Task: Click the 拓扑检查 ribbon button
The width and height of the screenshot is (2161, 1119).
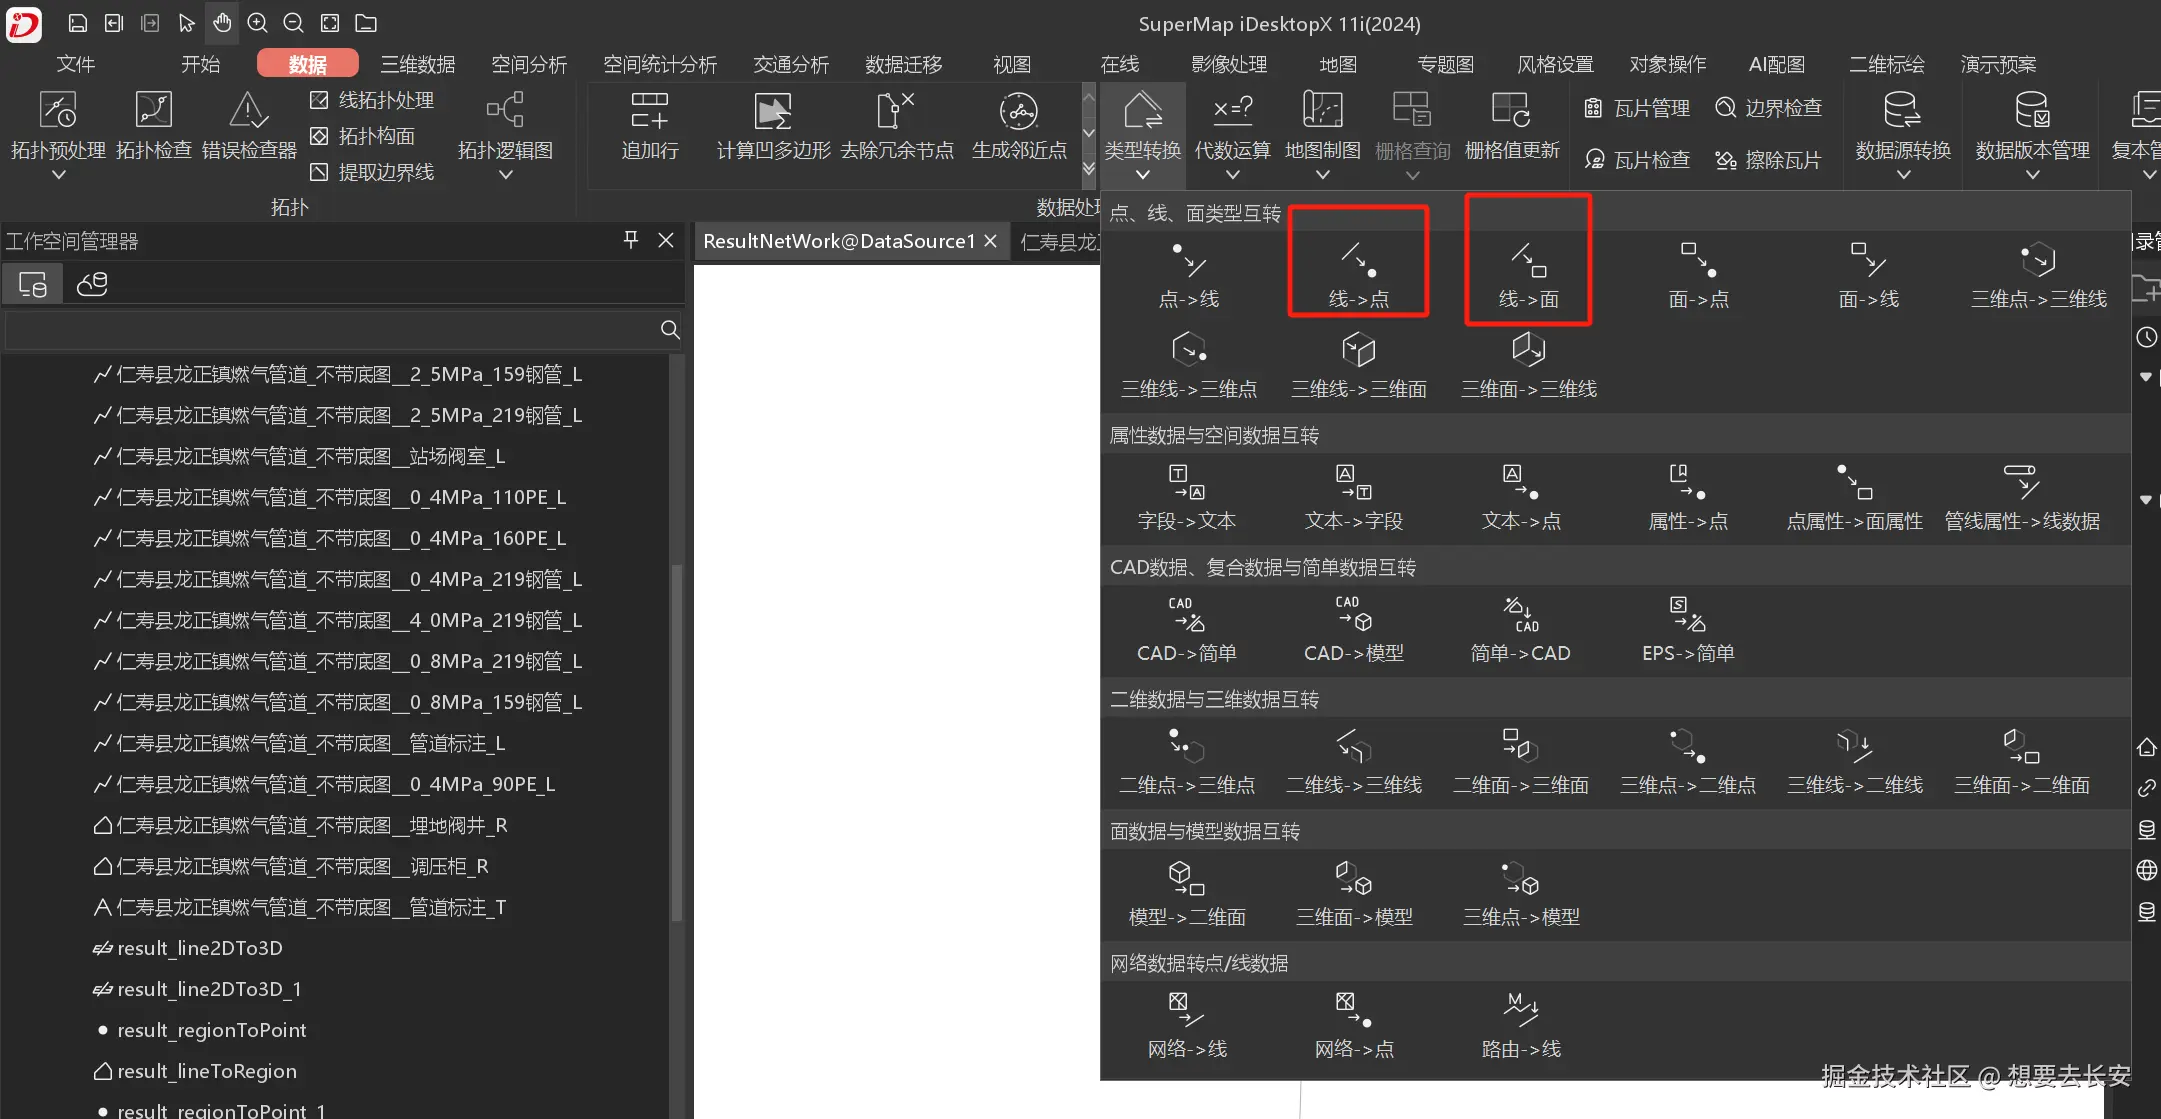Action: point(154,125)
